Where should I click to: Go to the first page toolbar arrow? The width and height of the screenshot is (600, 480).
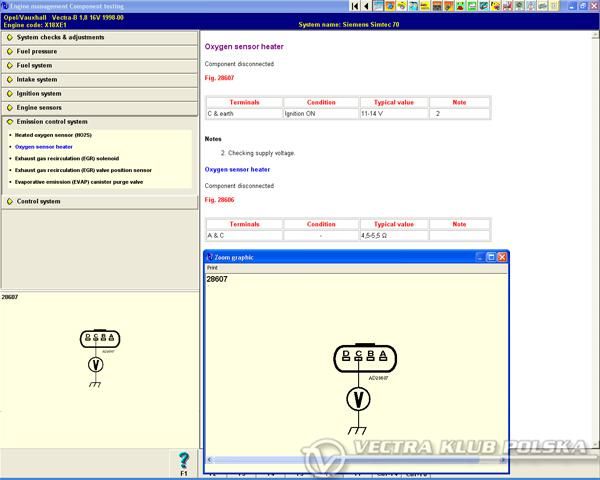click(x=355, y=6)
